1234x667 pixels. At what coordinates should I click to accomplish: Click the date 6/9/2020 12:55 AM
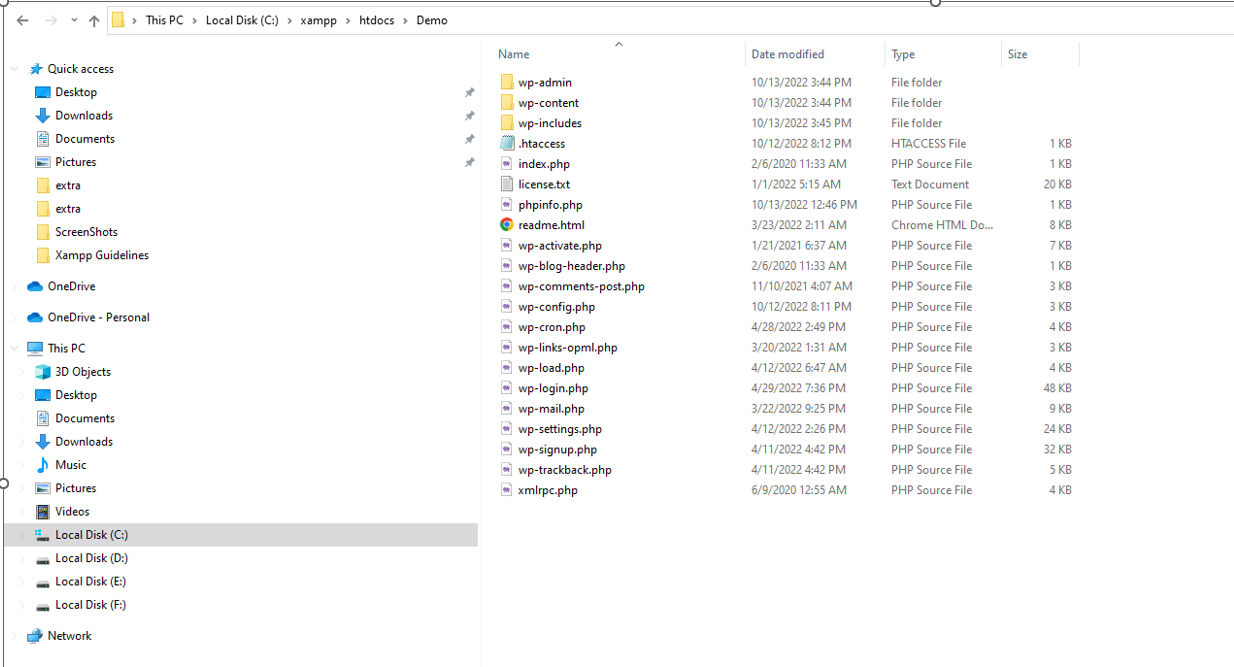tap(799, 490)
